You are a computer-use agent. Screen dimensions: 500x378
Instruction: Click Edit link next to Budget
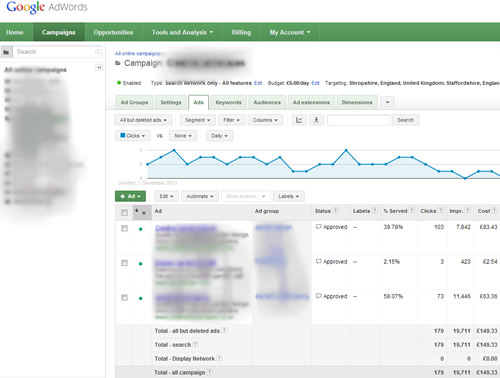[x=315, y=83]
